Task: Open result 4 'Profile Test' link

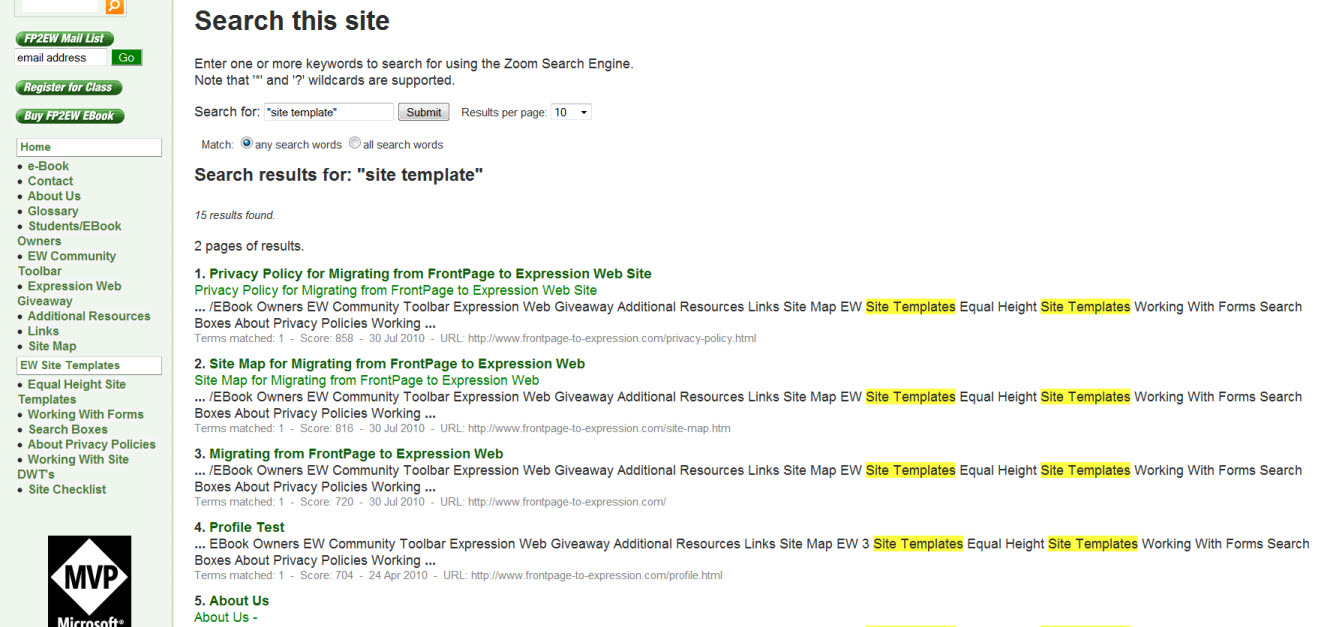Action: click(247, 527)
